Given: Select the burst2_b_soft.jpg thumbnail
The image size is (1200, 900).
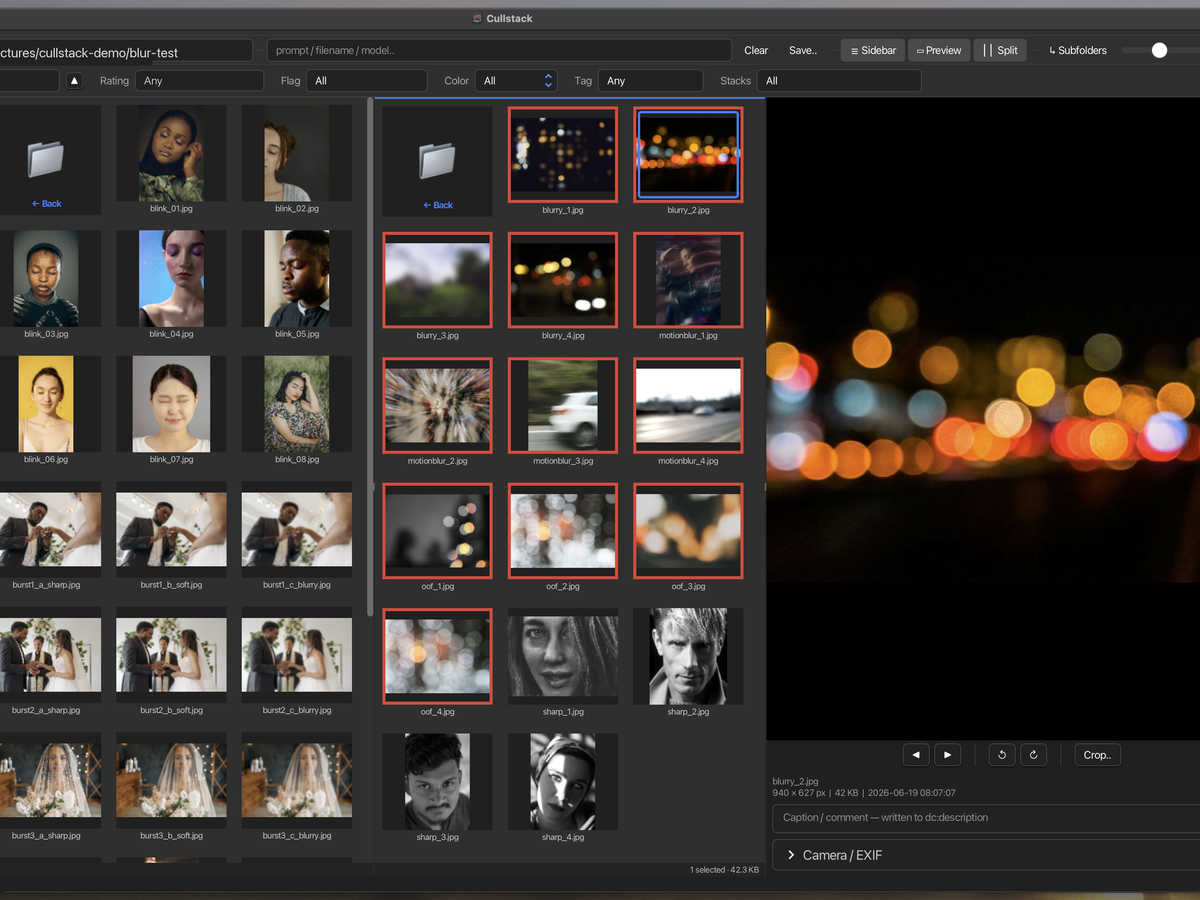Looking at the screenshot, I should (x=171, y=654).
